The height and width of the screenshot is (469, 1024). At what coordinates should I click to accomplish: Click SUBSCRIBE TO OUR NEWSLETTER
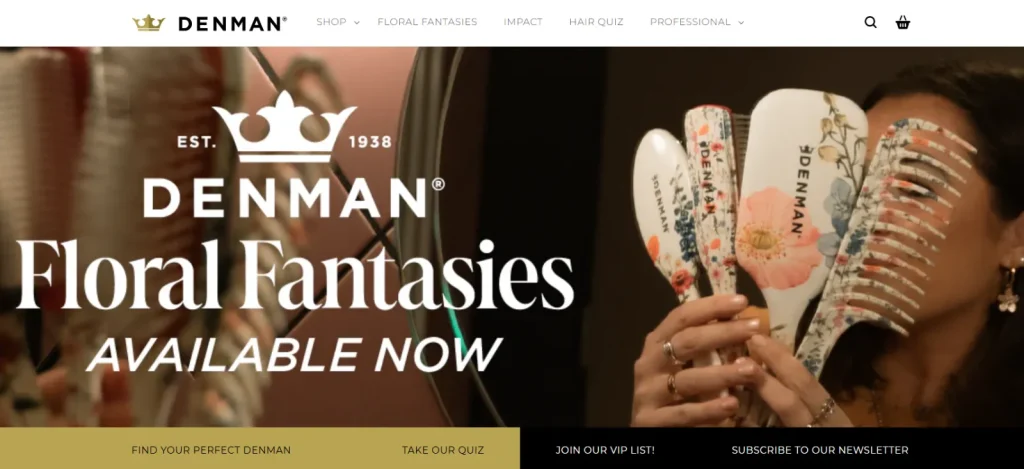click(x=820, y=450)
